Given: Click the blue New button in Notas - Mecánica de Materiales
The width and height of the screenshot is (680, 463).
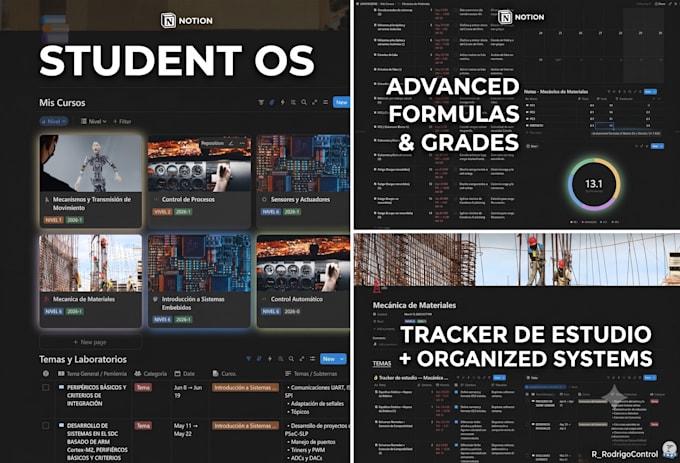Looking at the screenshot, I should click(650, 91).
